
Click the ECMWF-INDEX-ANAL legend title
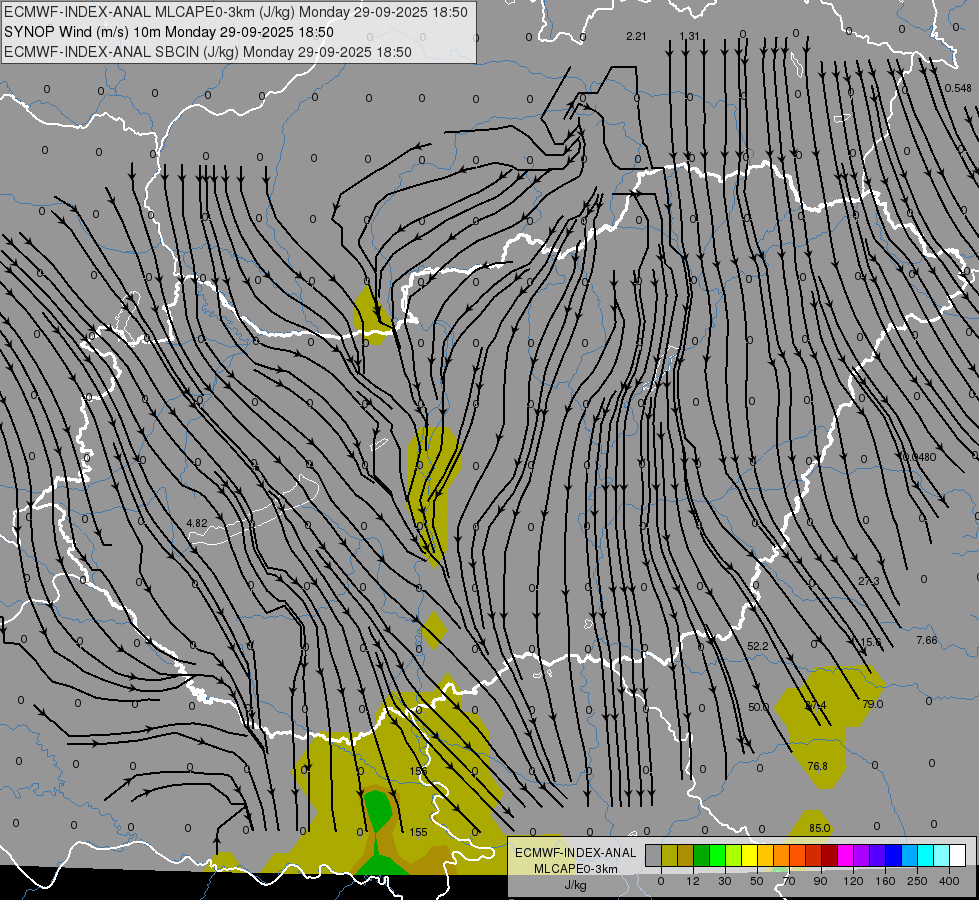click(x=575, y=852)
